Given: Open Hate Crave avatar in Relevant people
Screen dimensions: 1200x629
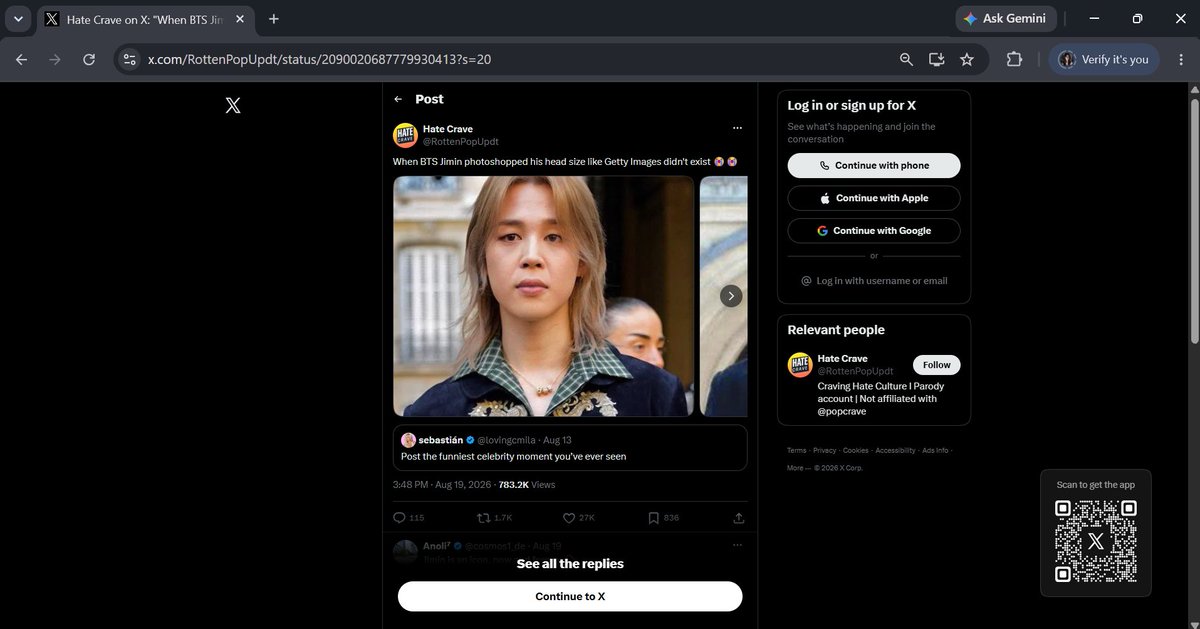Looking at the screenshot, I should (799, 365).
